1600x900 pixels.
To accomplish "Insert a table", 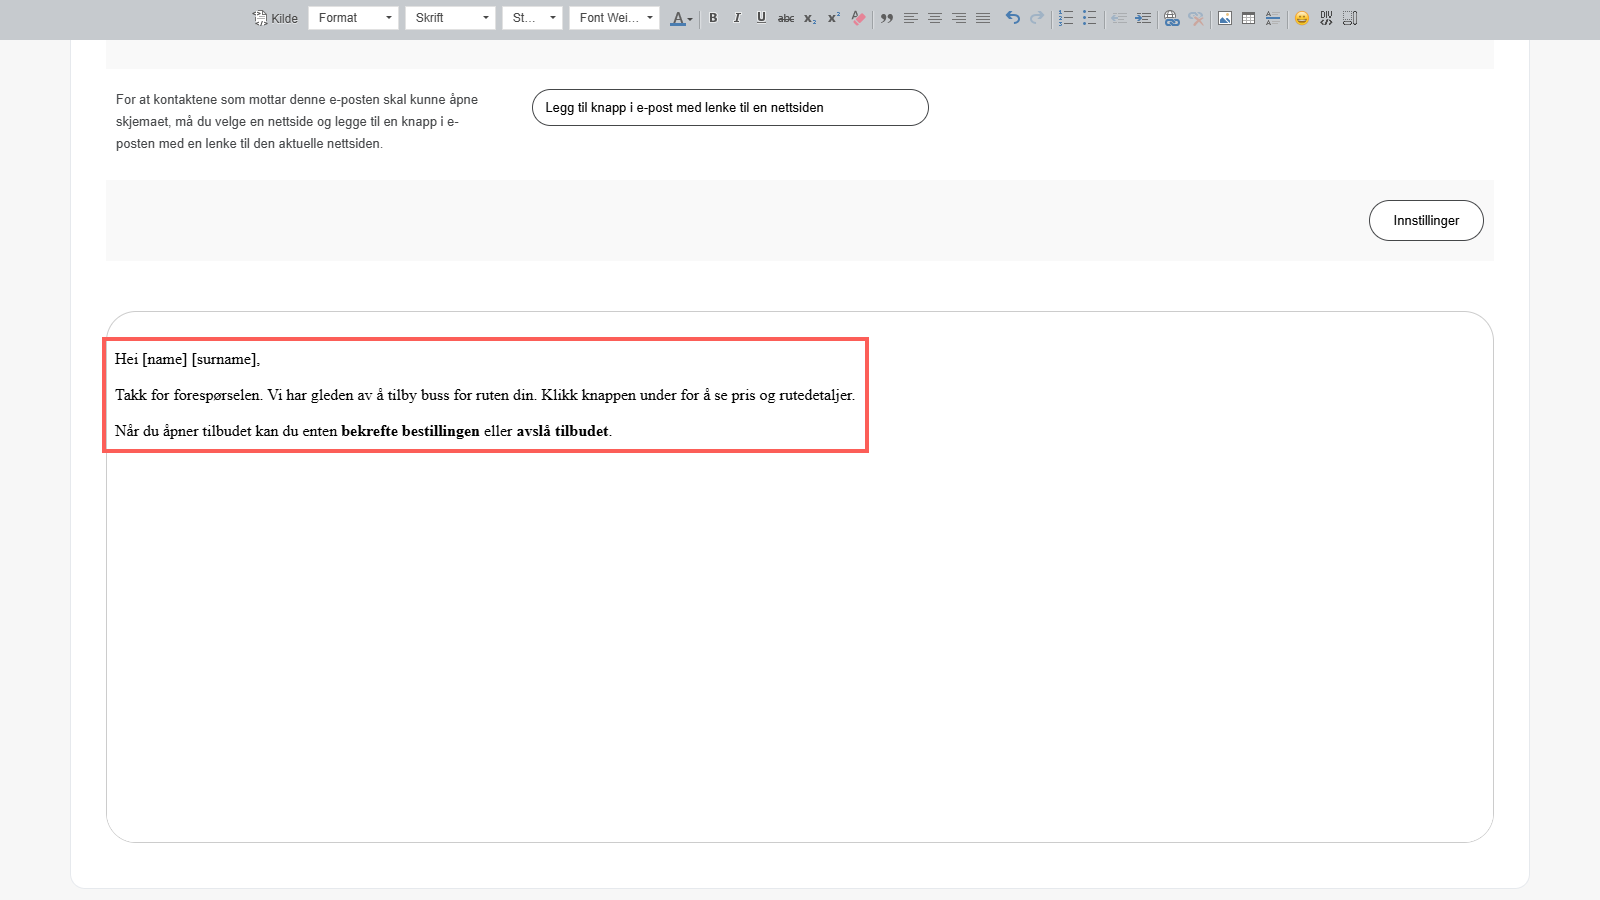I will 1249,18.
